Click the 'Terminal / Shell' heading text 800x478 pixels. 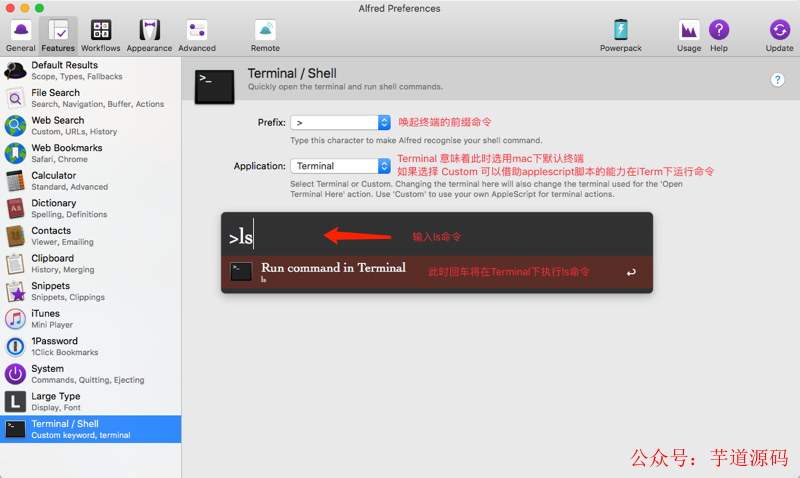292,73
